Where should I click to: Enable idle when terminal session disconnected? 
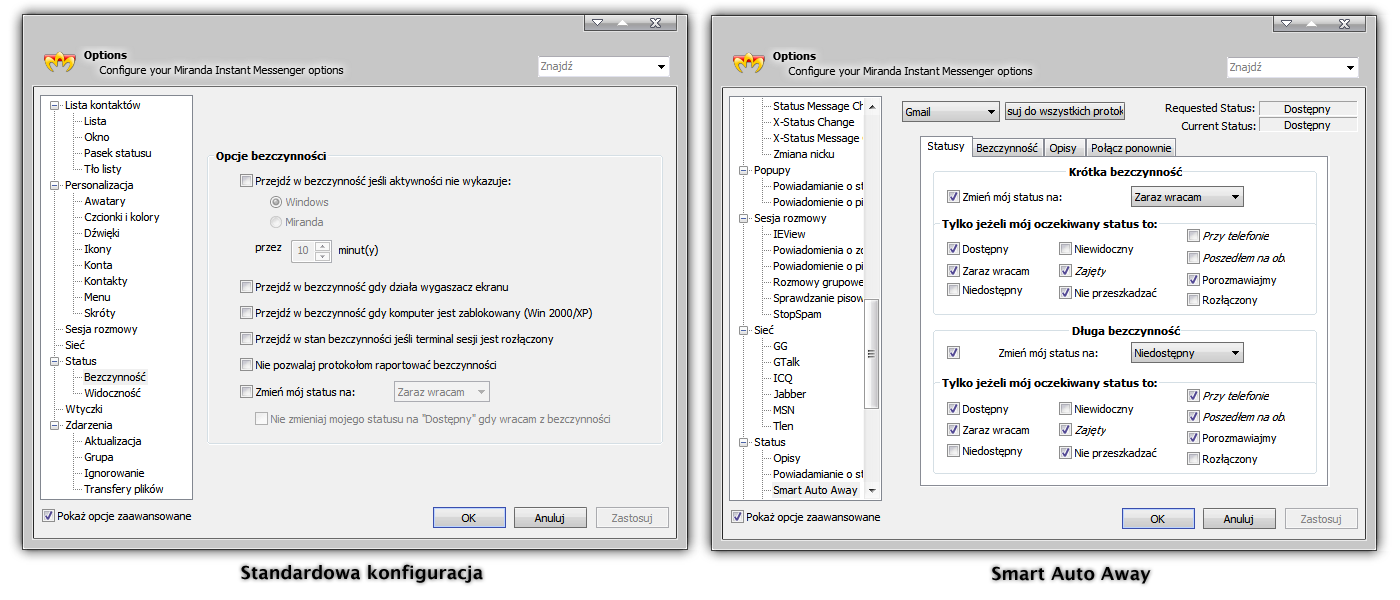coord(247,339)
